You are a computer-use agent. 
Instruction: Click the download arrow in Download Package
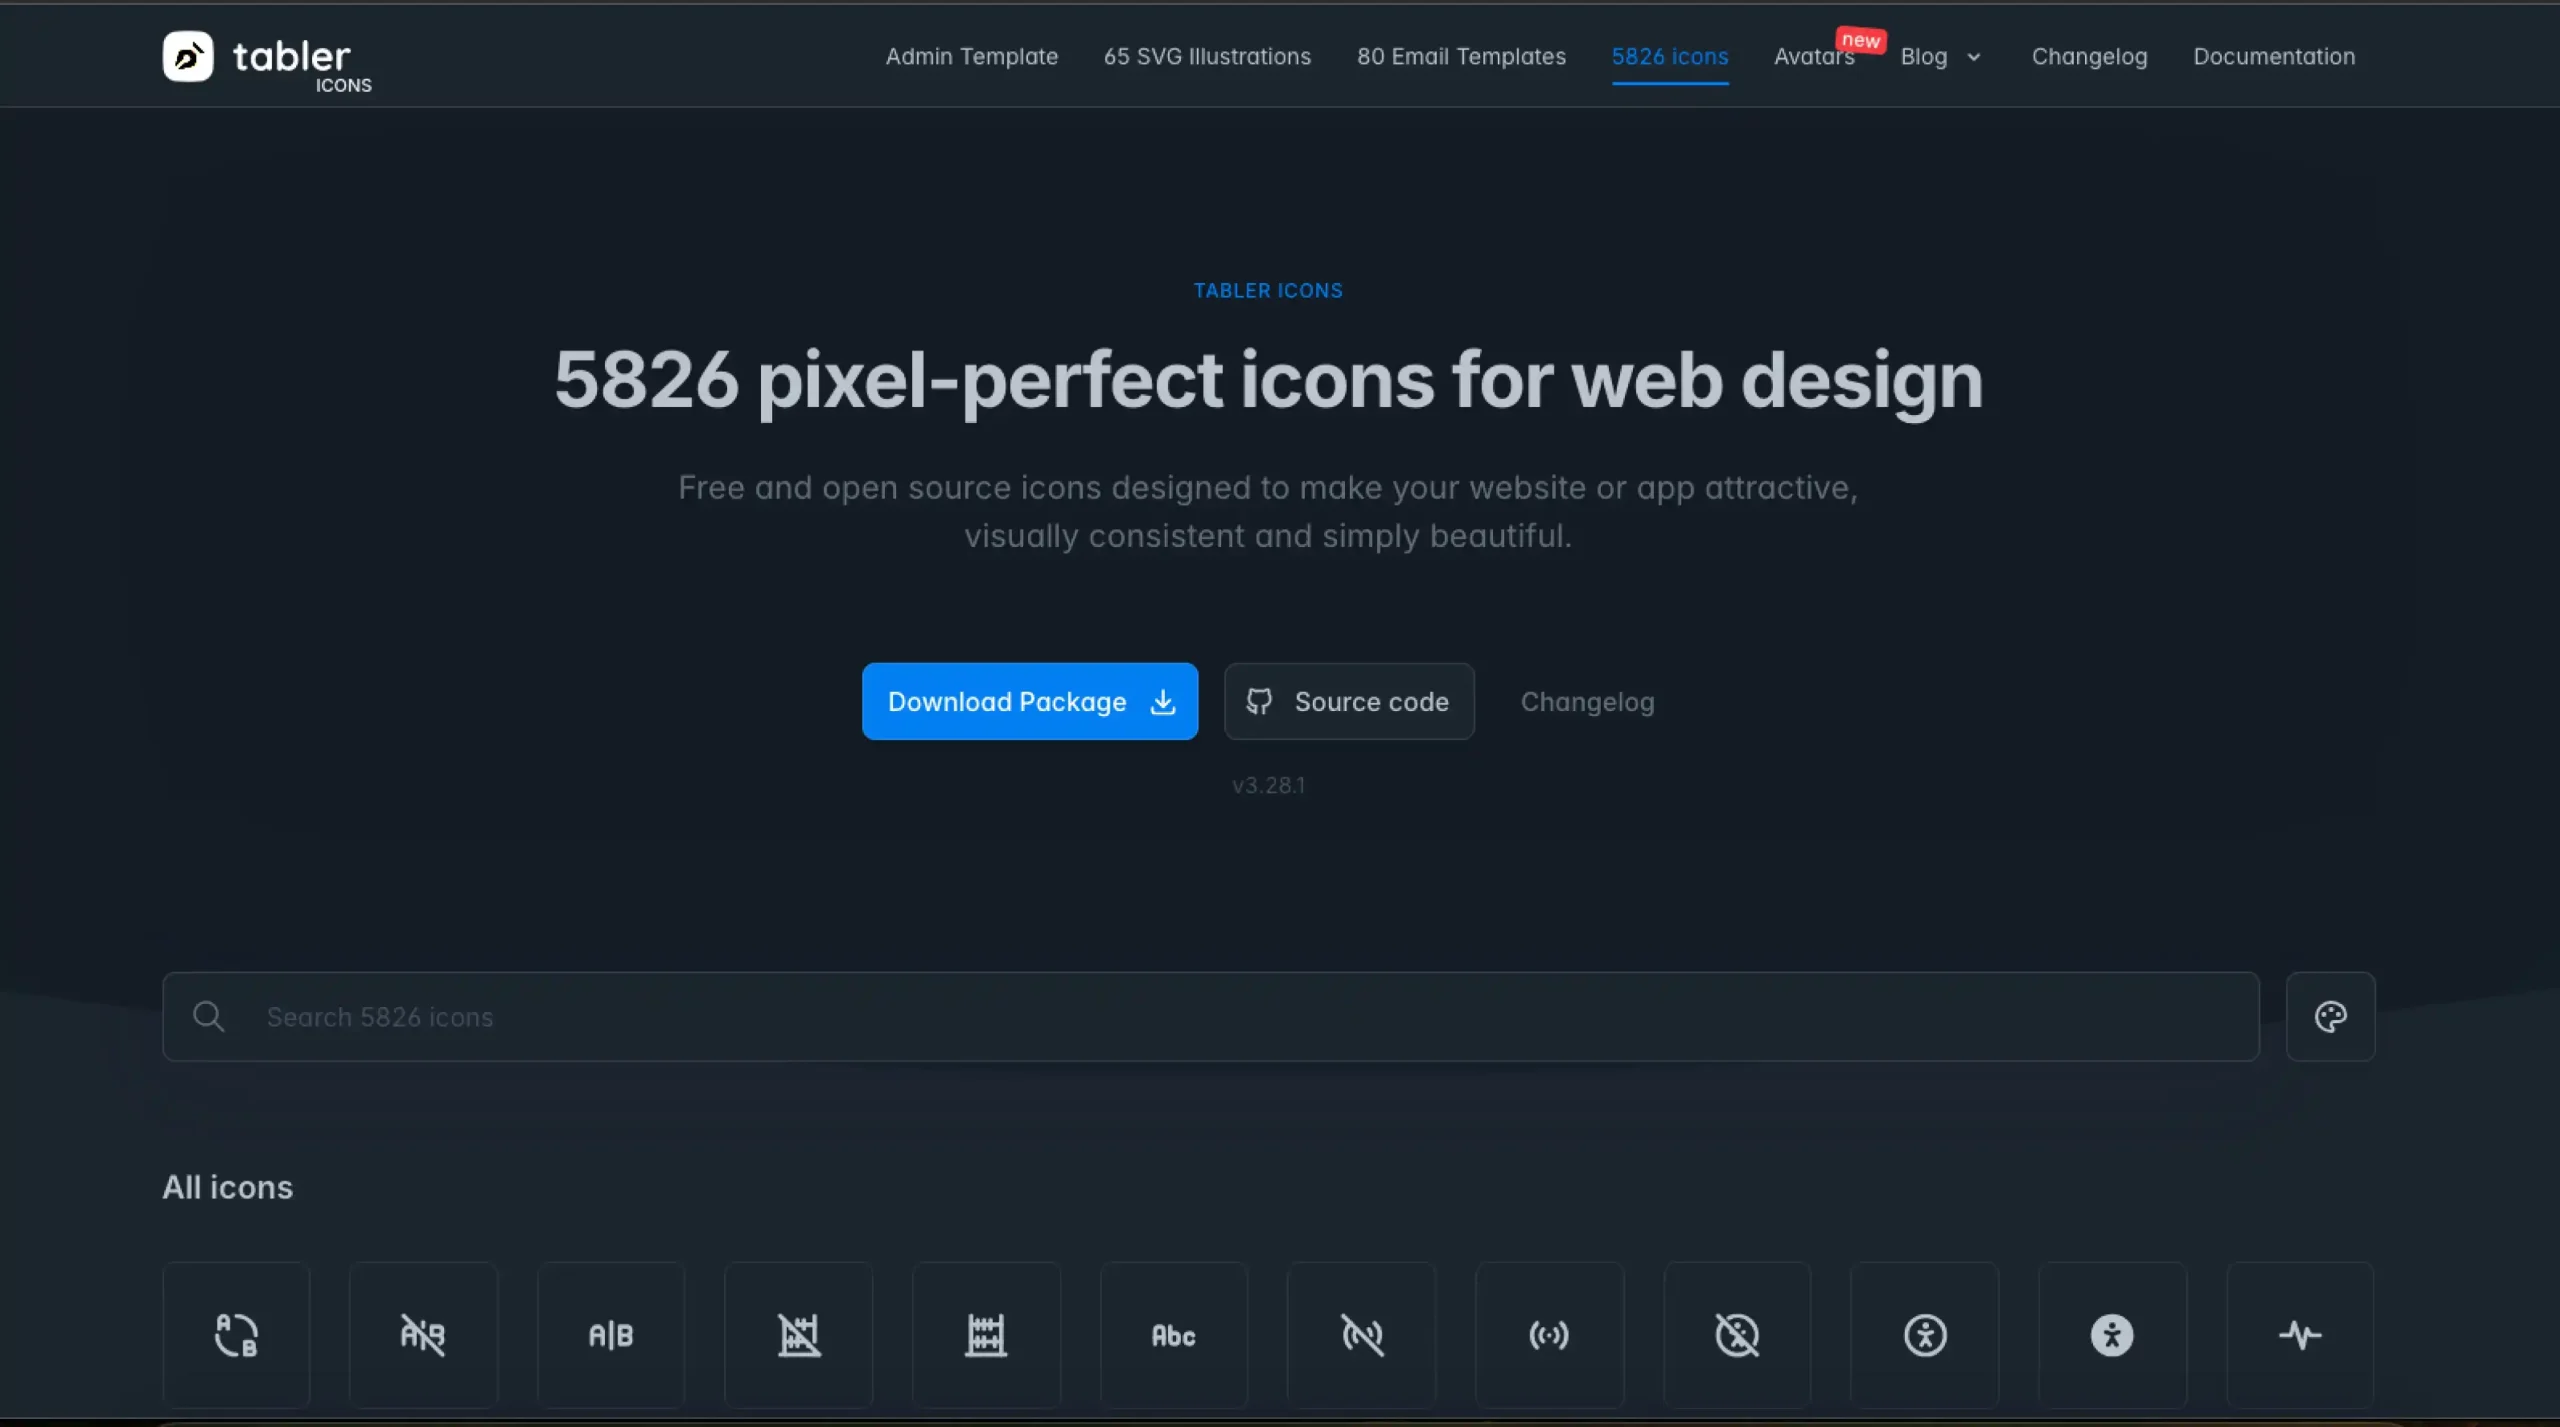[1162, 702]
